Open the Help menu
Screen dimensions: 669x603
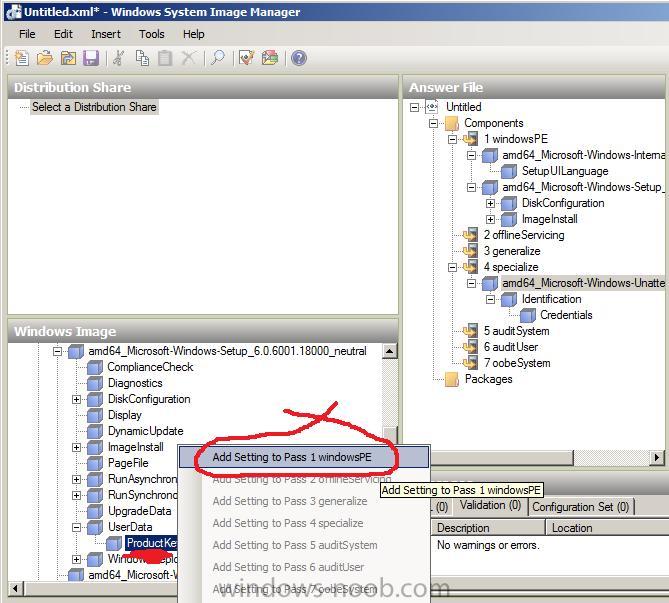point(194,34)
